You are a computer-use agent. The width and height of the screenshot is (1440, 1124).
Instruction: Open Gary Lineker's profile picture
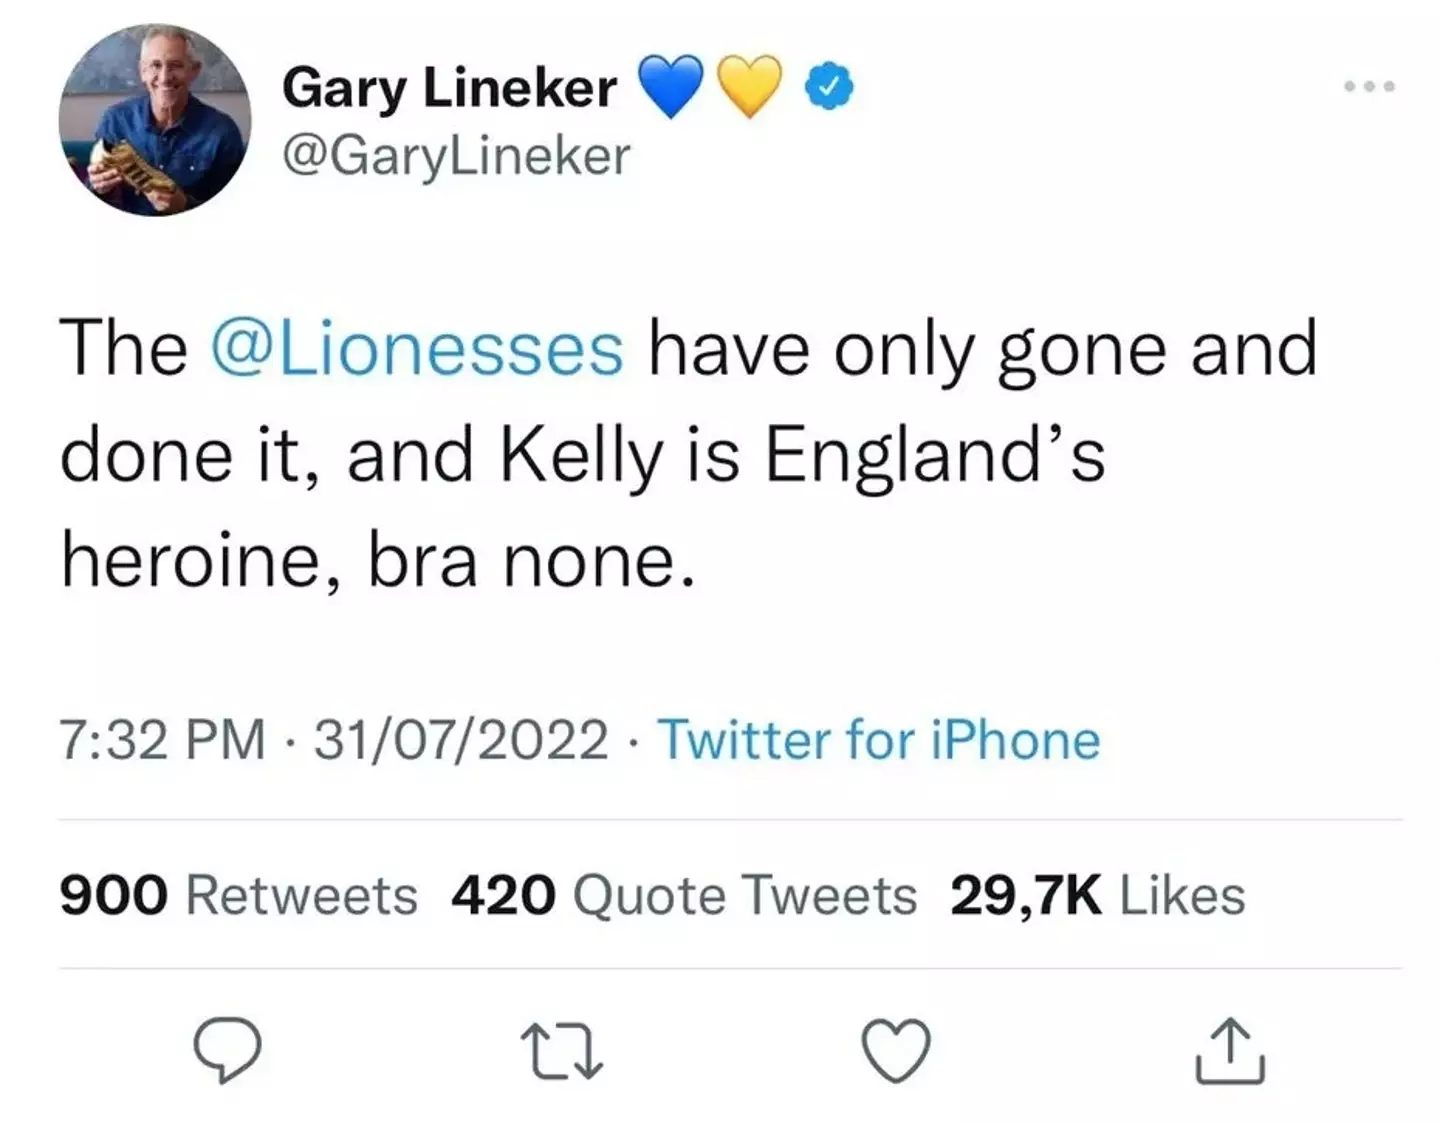tap(155, 120)
